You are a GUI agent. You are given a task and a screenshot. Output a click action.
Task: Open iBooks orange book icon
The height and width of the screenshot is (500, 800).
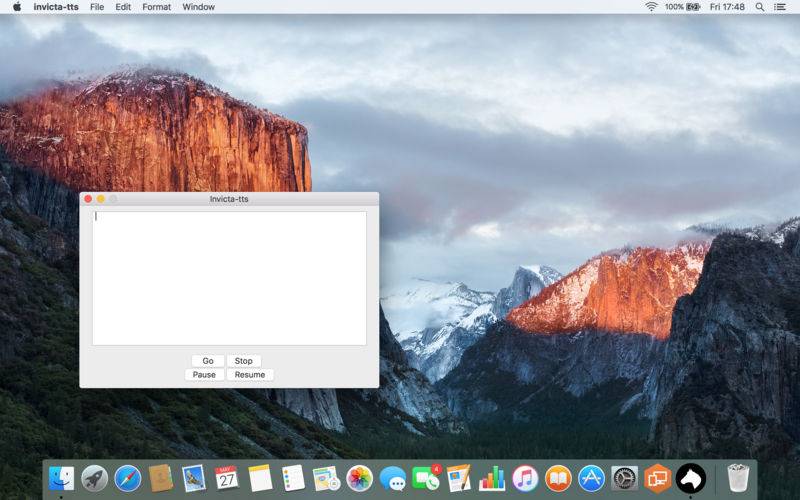coord(558,479)
